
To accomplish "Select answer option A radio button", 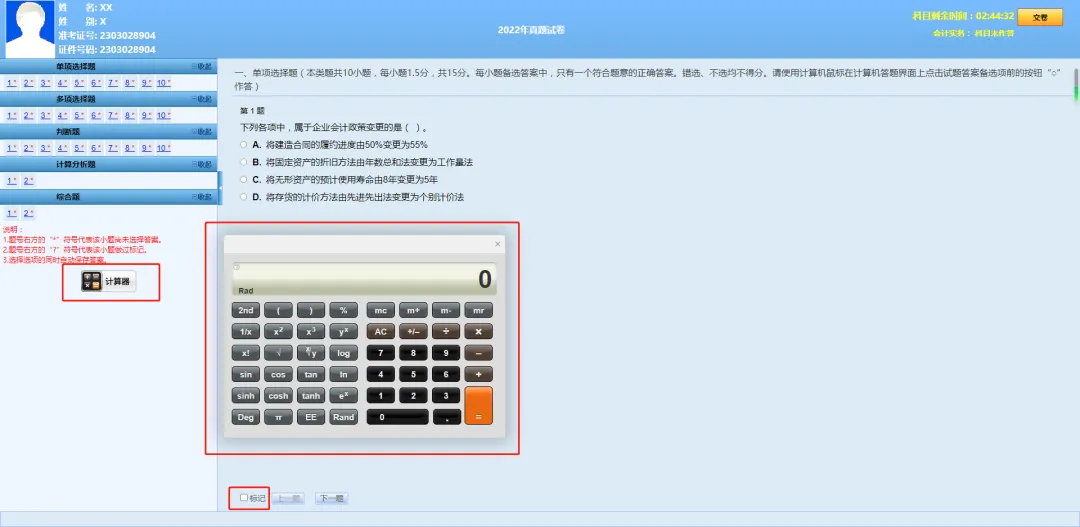I will click(243, 145).
